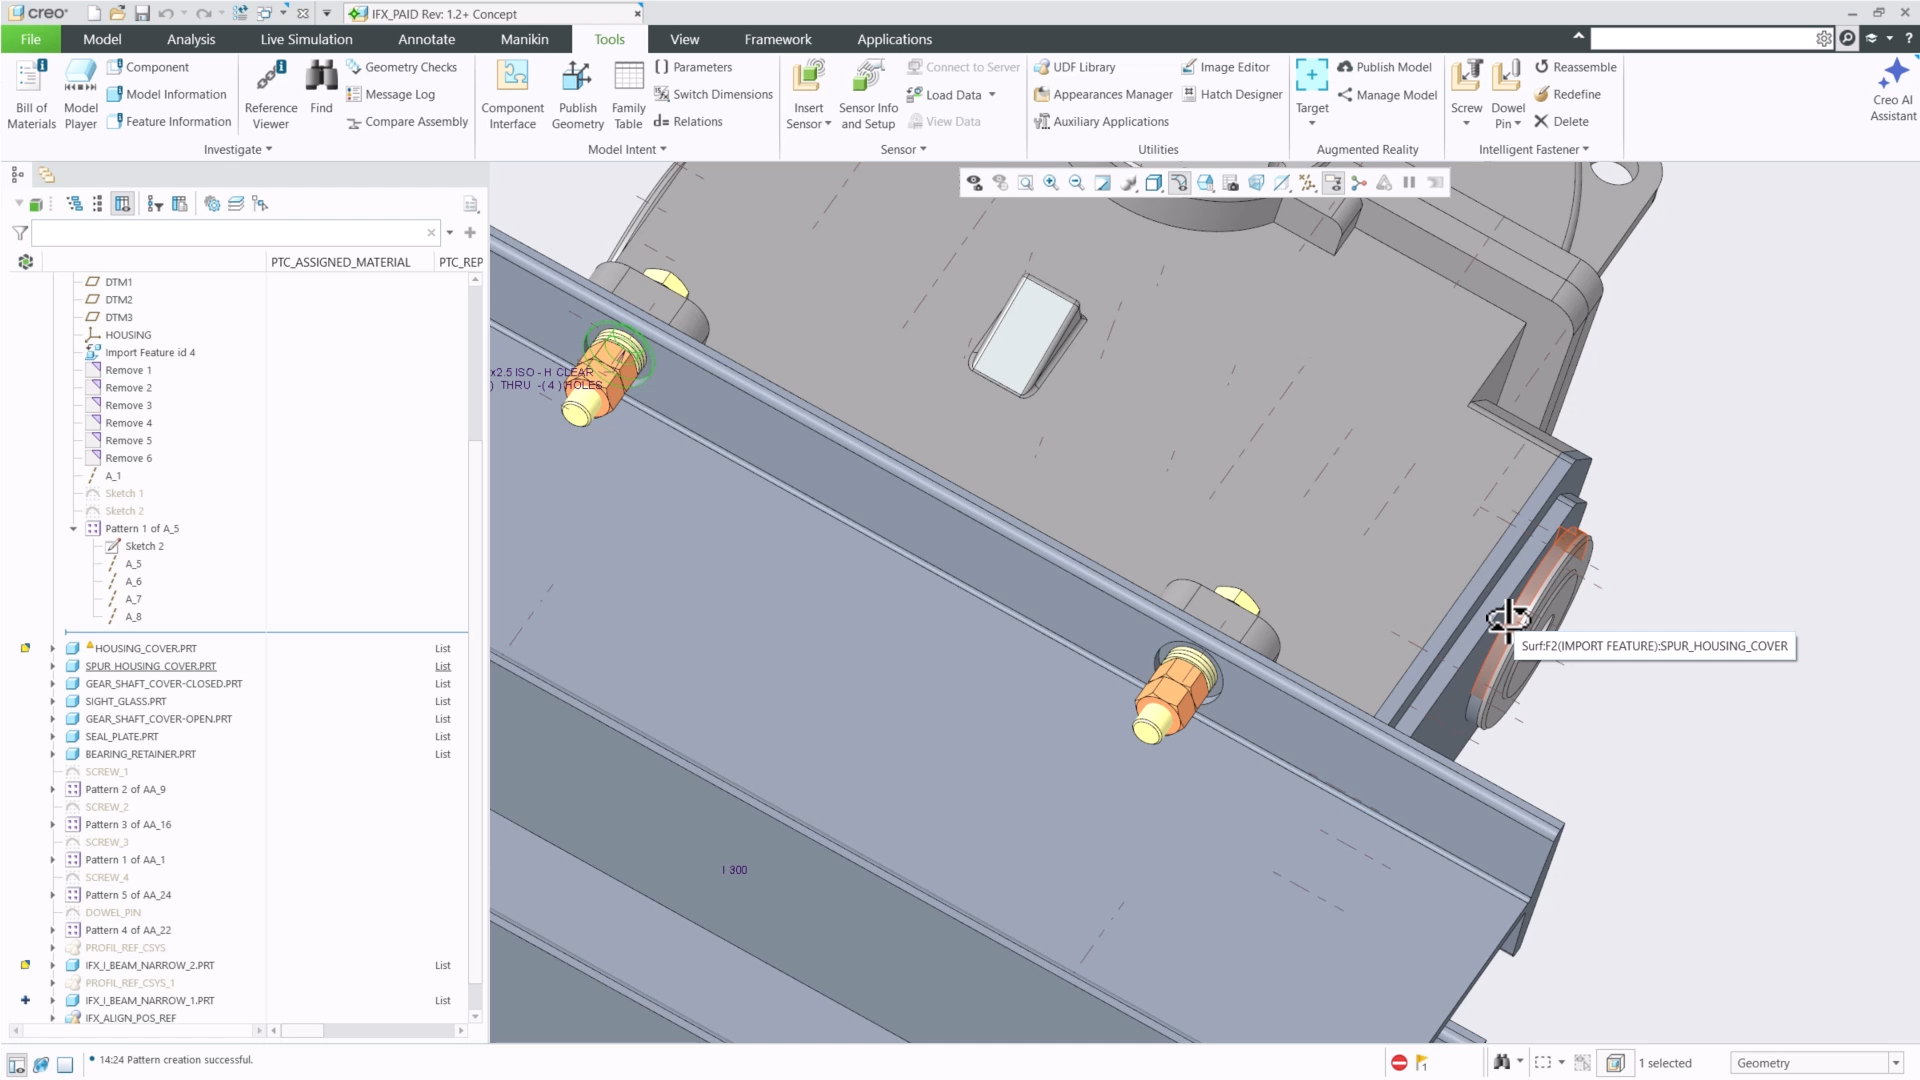Viewport: 1920px width, 1080px height.
Task: Toggle spin center display in graphics toolbar
Action: click(1358, 183)
